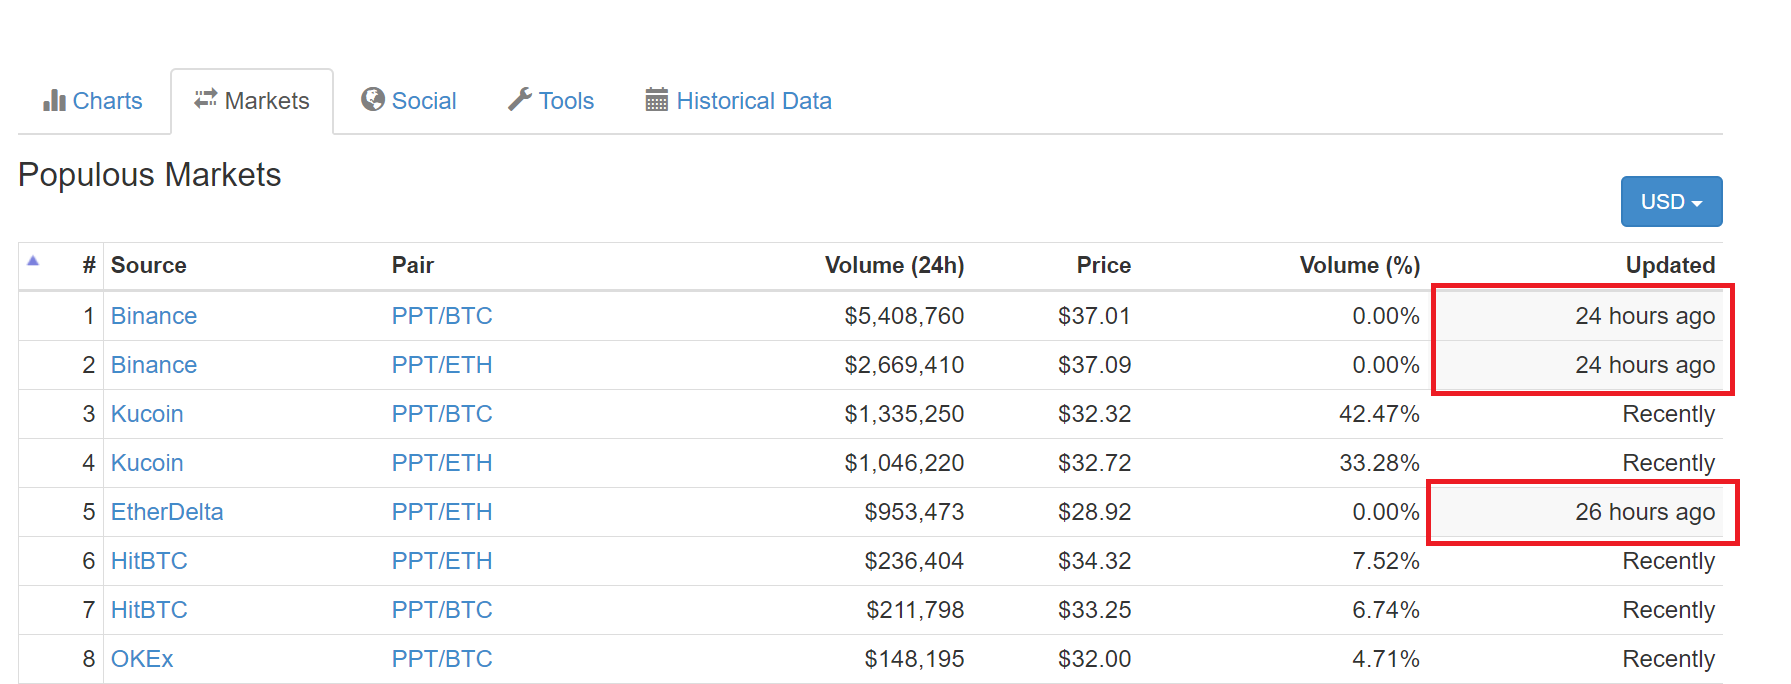Image resolution: width=1791 pixels, height=684 pixels.
Task: Click the $32.72 price value
Action: click(x=1094, y=463)
